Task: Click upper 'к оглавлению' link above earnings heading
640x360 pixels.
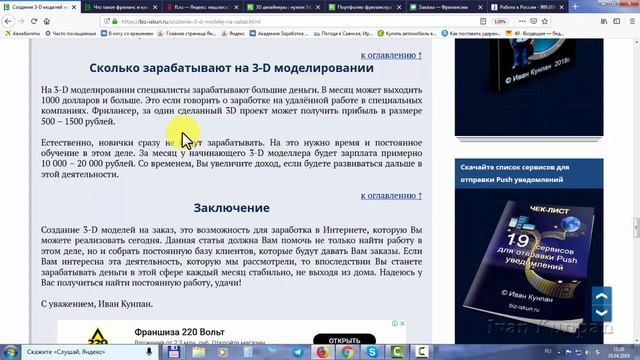Action: tap(391, 55)
